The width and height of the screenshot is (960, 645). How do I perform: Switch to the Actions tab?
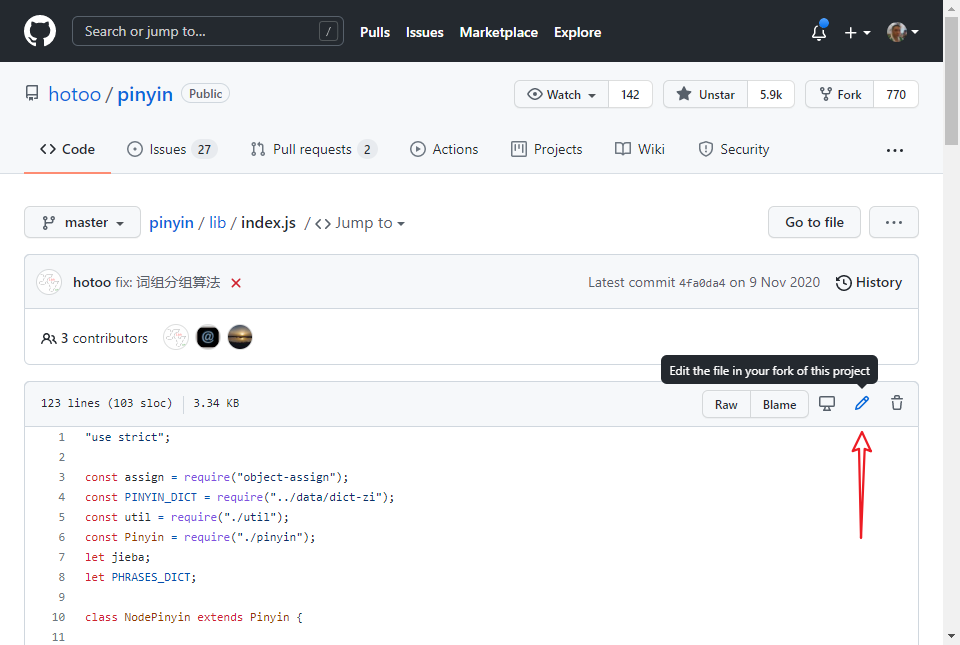444,149
